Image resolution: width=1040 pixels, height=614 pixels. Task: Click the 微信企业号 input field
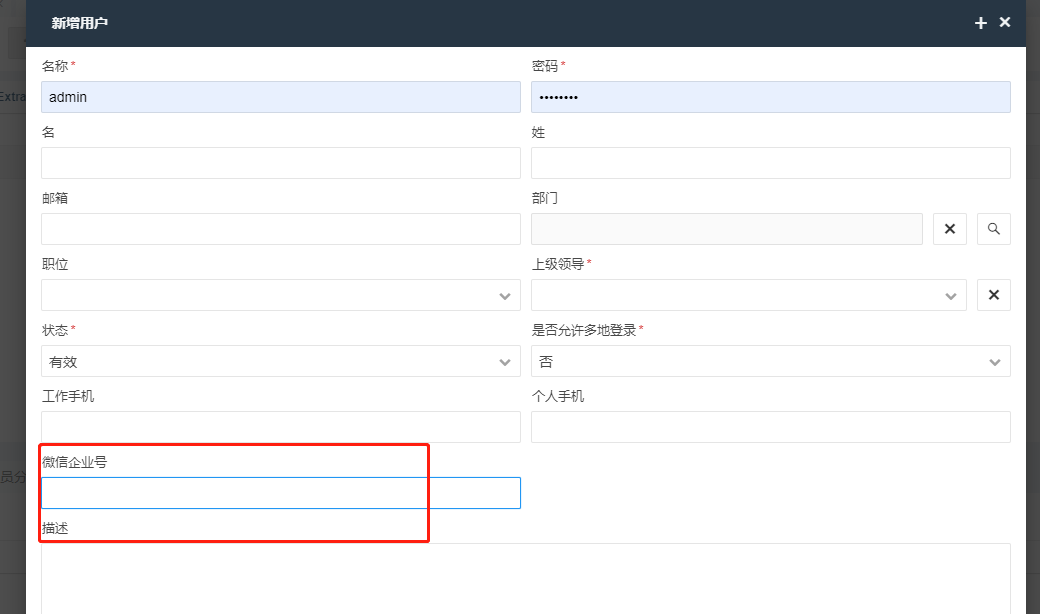coord(281,493)
